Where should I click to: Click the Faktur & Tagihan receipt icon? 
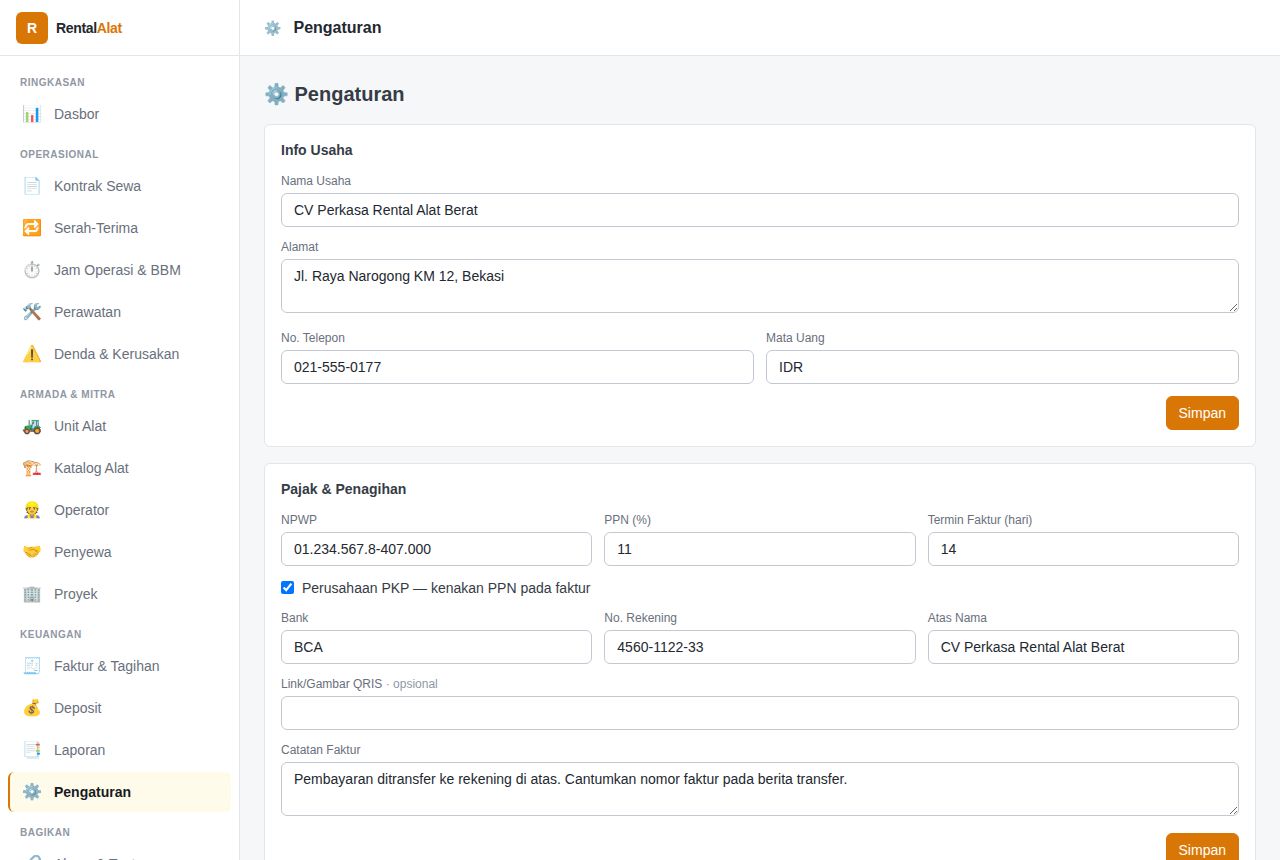(x=32, y=666)
